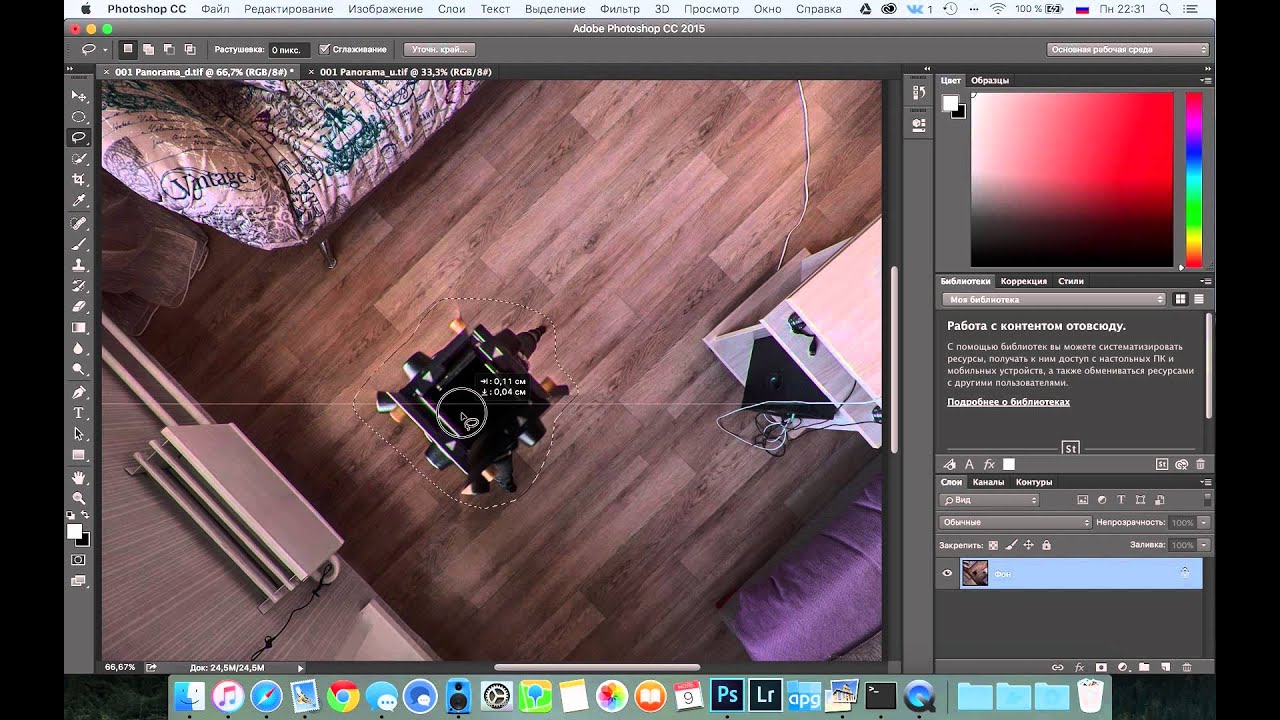This screenshot has height=720, width=1280.
Task: Select the Horizontal Type tool
Action: 79,413
